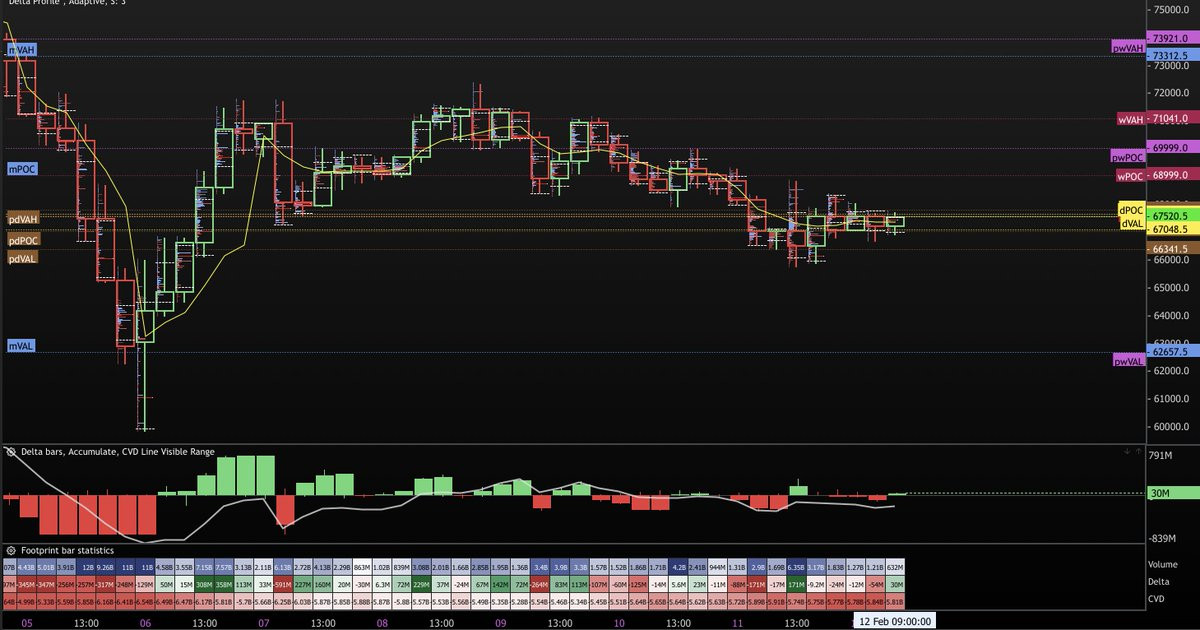Select the pwVAL level label
This screenshot has height=630, width=1200.
(1127, 360)
